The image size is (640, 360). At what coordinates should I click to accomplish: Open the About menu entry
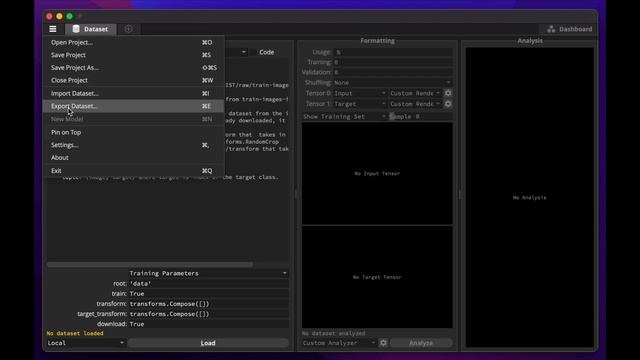click(133, 158)
